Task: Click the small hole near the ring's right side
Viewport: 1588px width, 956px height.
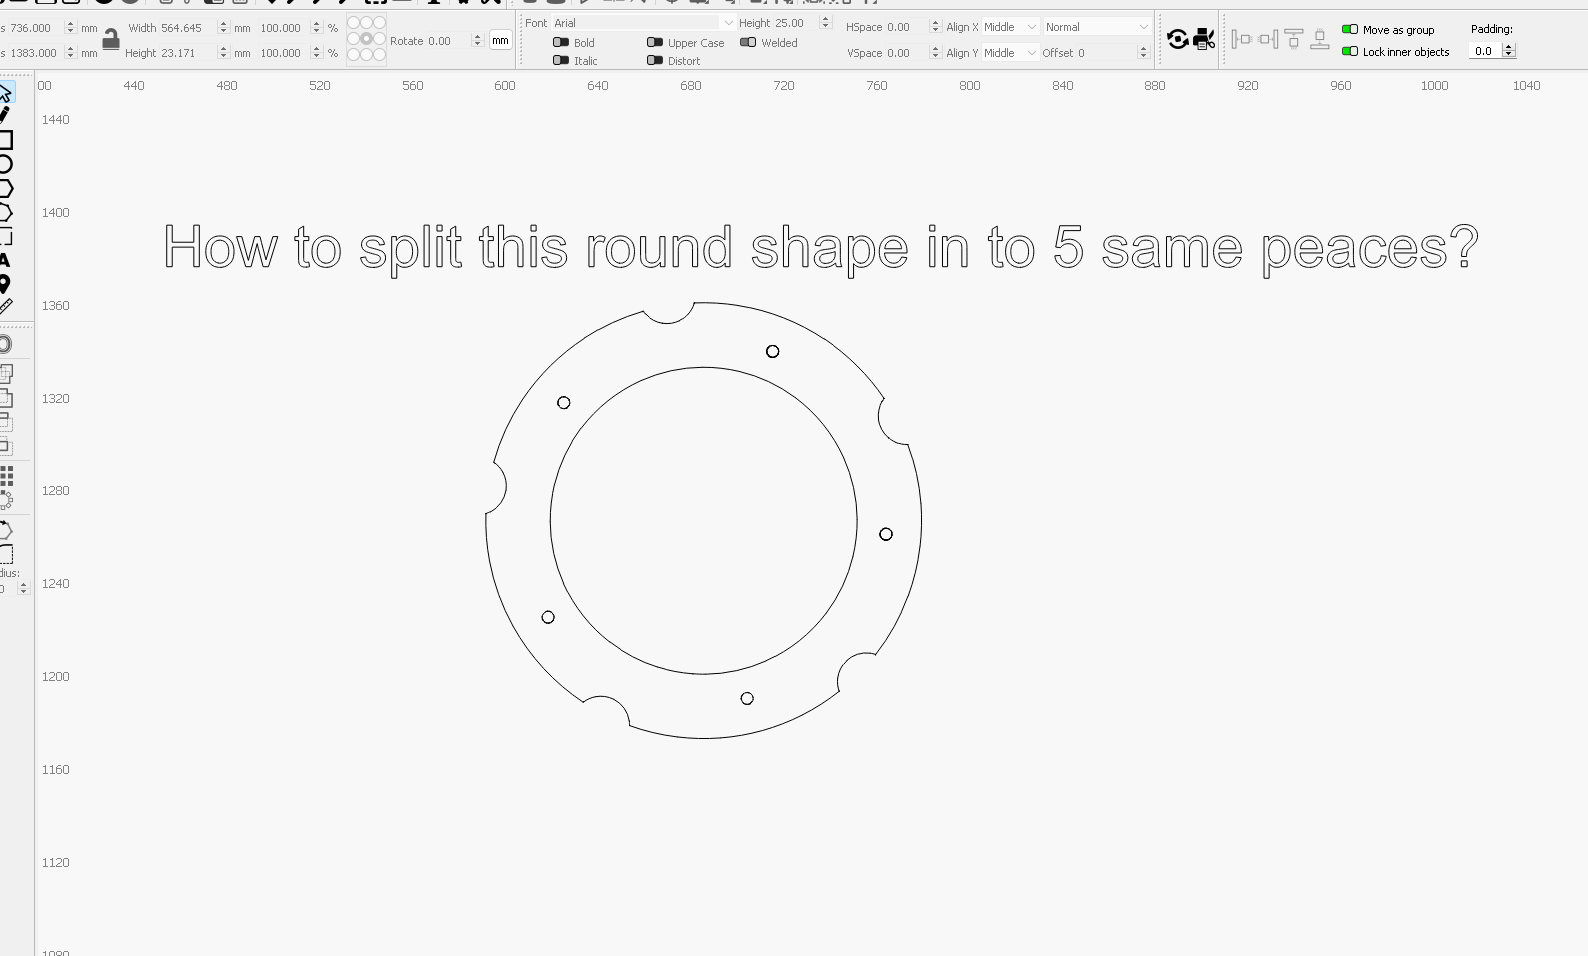Action: 886,534
